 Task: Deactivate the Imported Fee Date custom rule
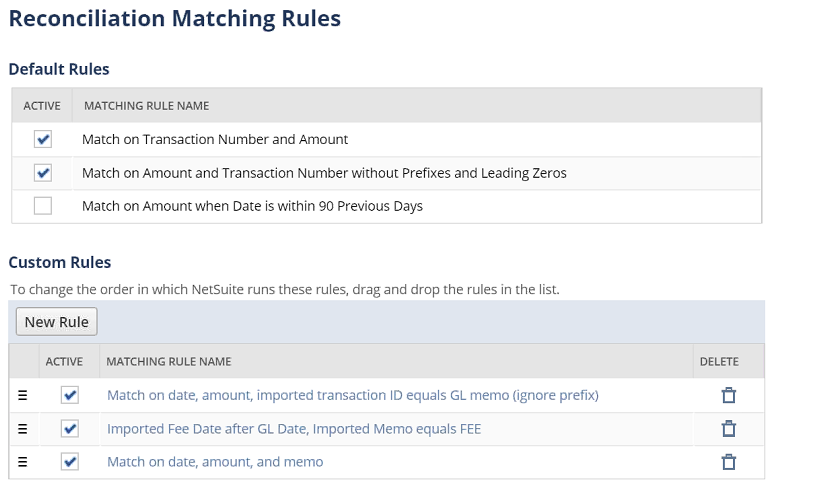(x=69, y=429)
